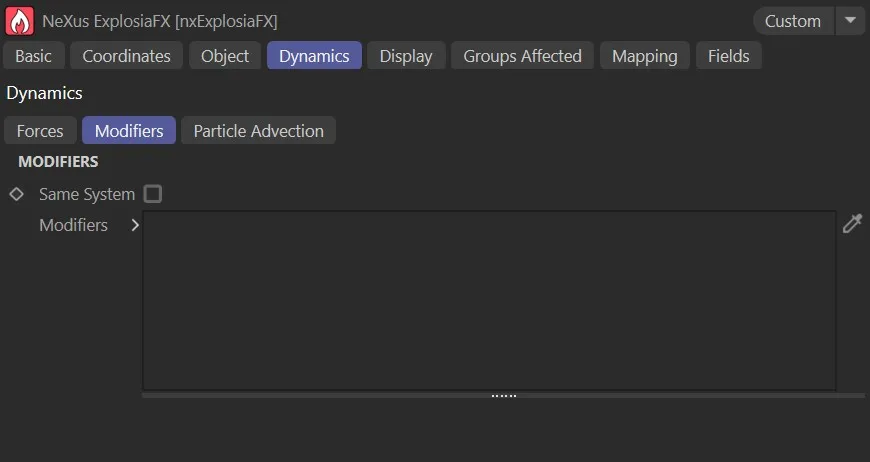This screenshot has width=870, height=462.
Task: Select the Object tab
Action: [x=225, y=56]
